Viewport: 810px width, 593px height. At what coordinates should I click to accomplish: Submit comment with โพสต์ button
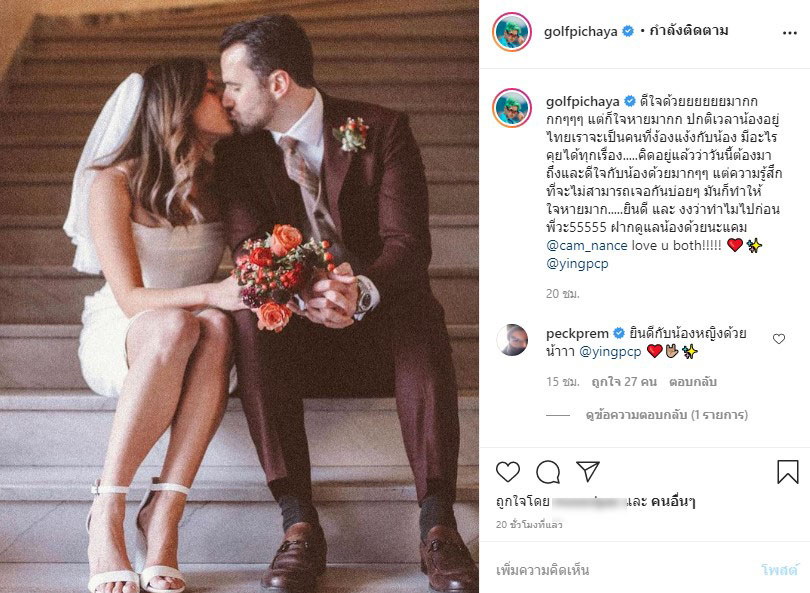point(779,570)
